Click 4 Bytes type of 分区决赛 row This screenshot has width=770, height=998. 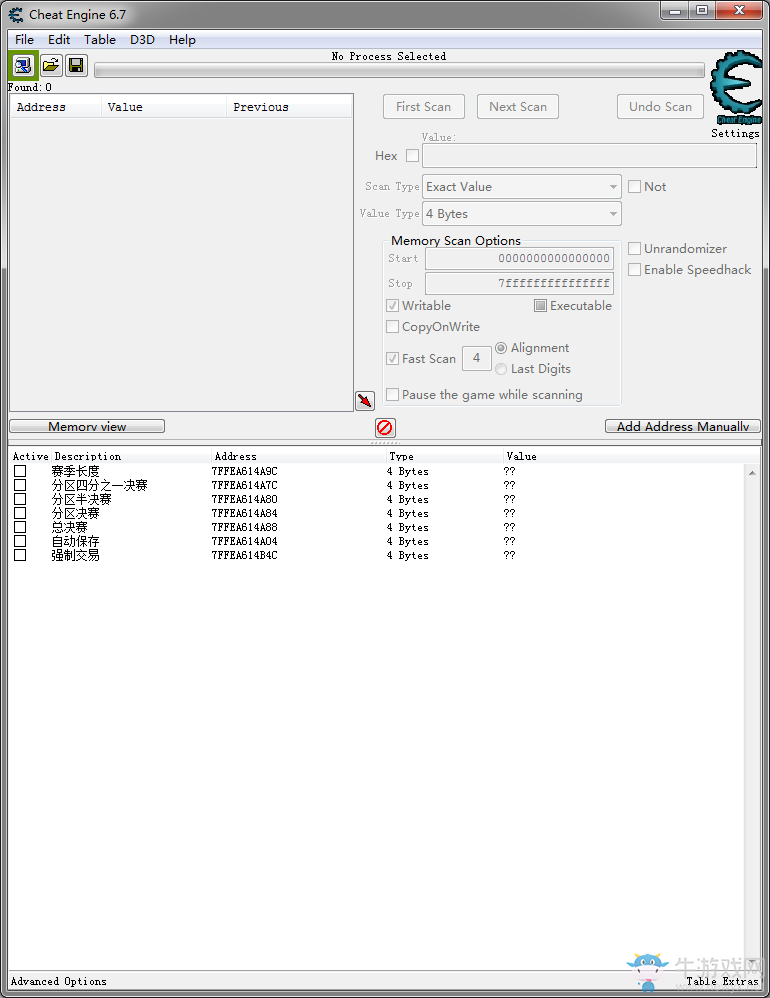tap(407, 513)
